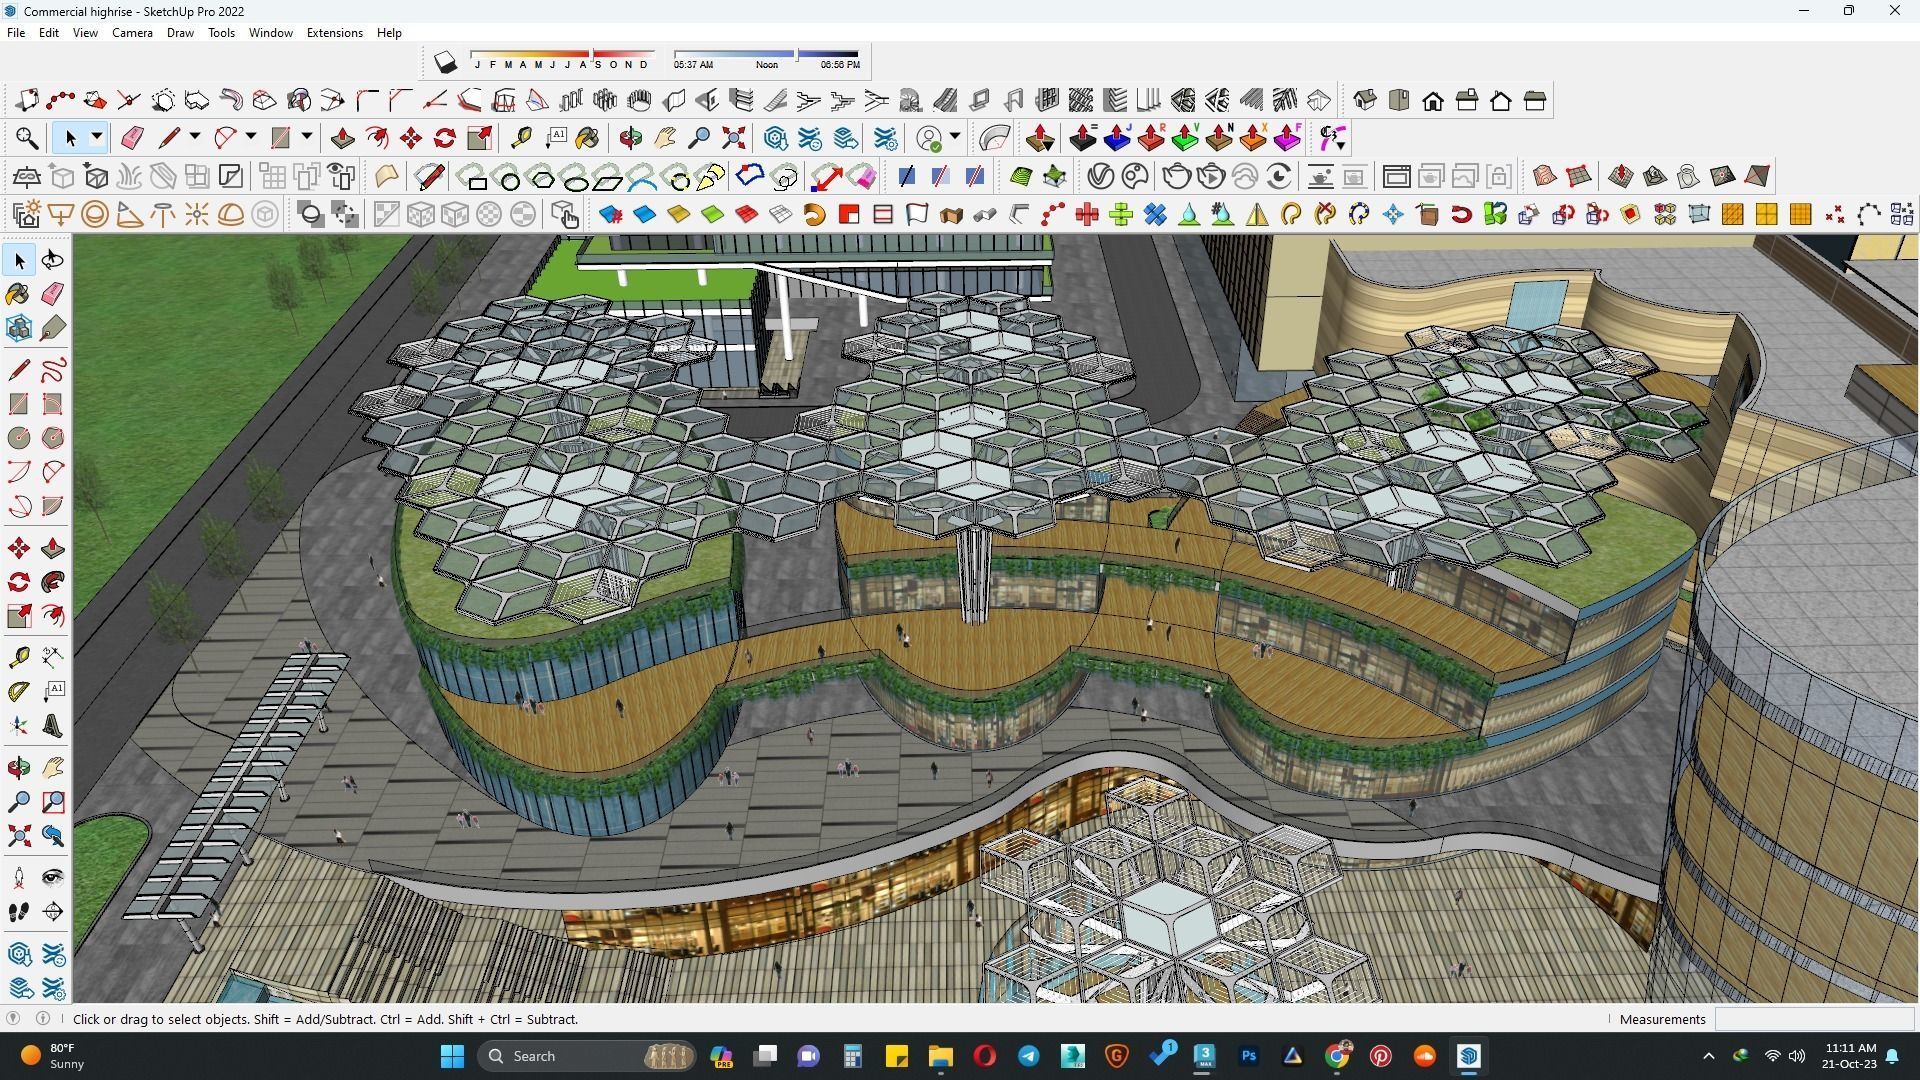The image size is (1920, 1080).
Task: Select the Make Component tool in left toolbar
Action: pyautogui.click(x=19, y=328)
